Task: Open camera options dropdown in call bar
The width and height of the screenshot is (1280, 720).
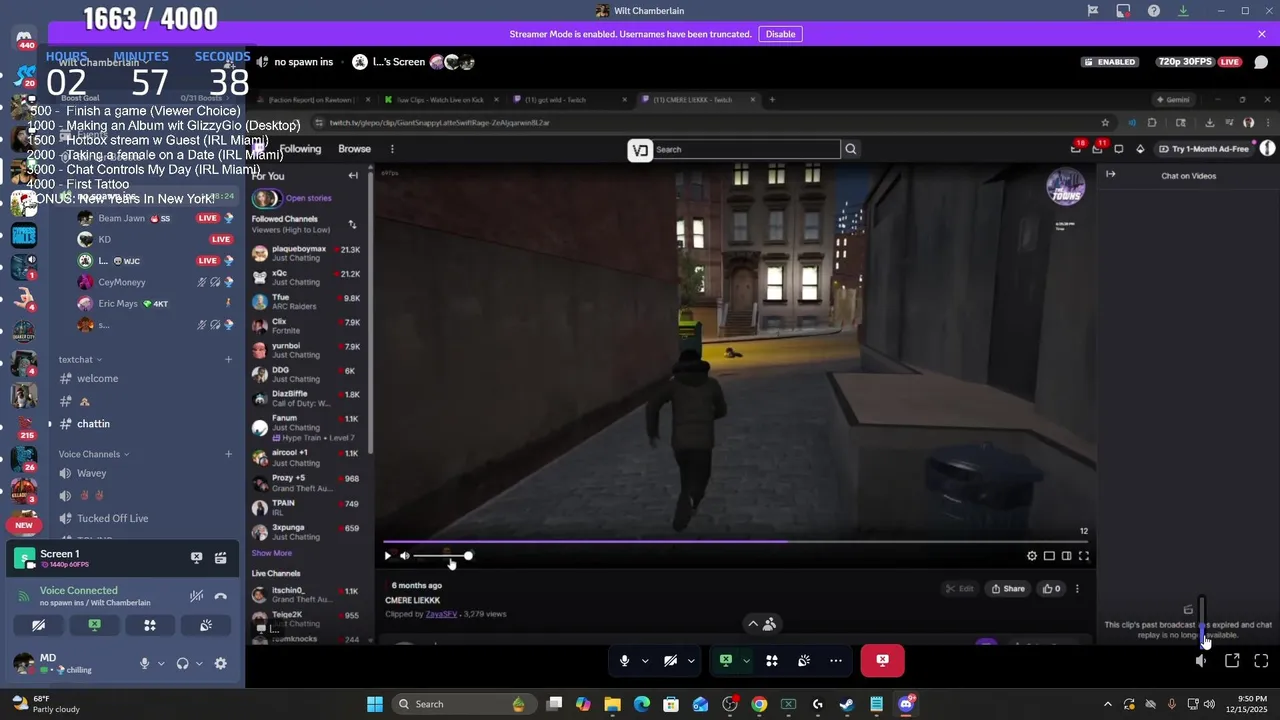Action: pyautogui.click(x=691, y=661)
